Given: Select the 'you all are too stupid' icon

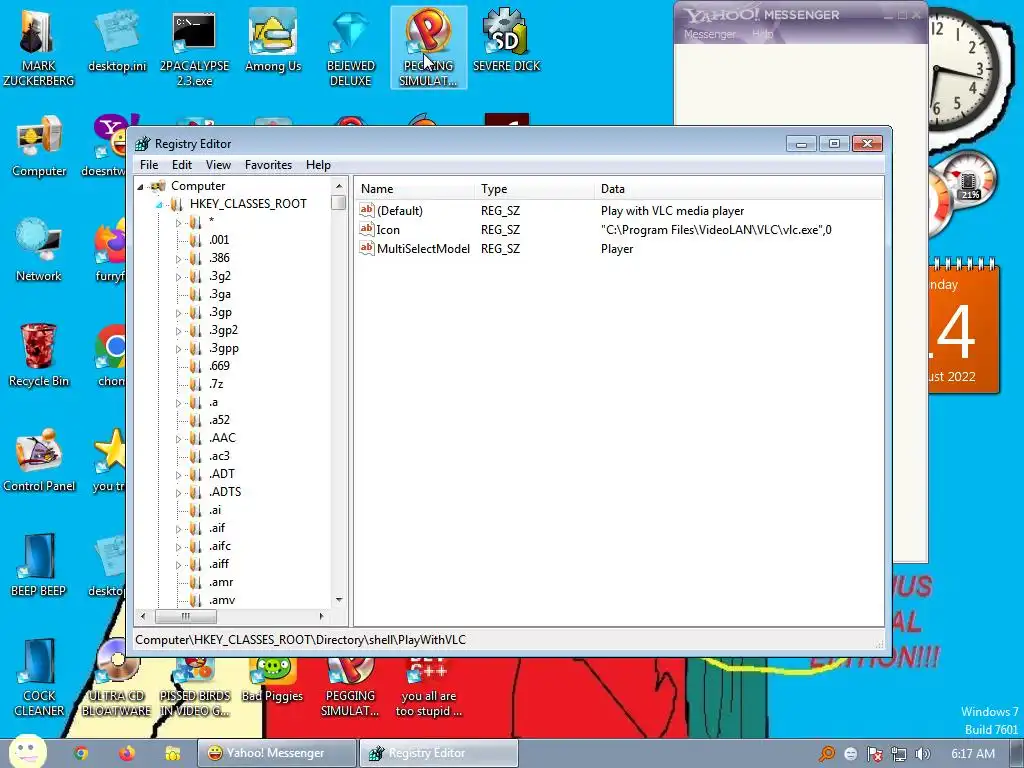Looking at the screenshot, I should [x=428, y=687].
